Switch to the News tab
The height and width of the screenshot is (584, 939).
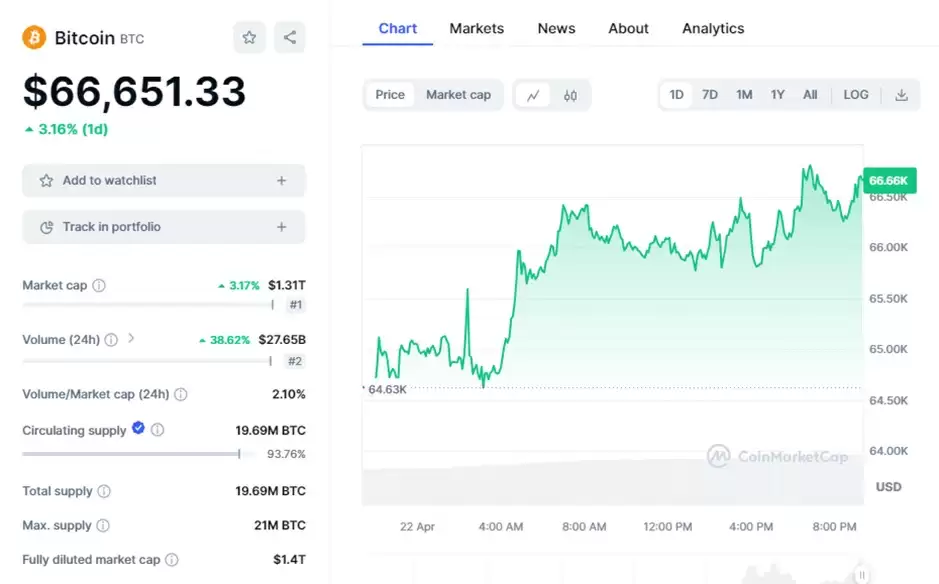[556, 28]
